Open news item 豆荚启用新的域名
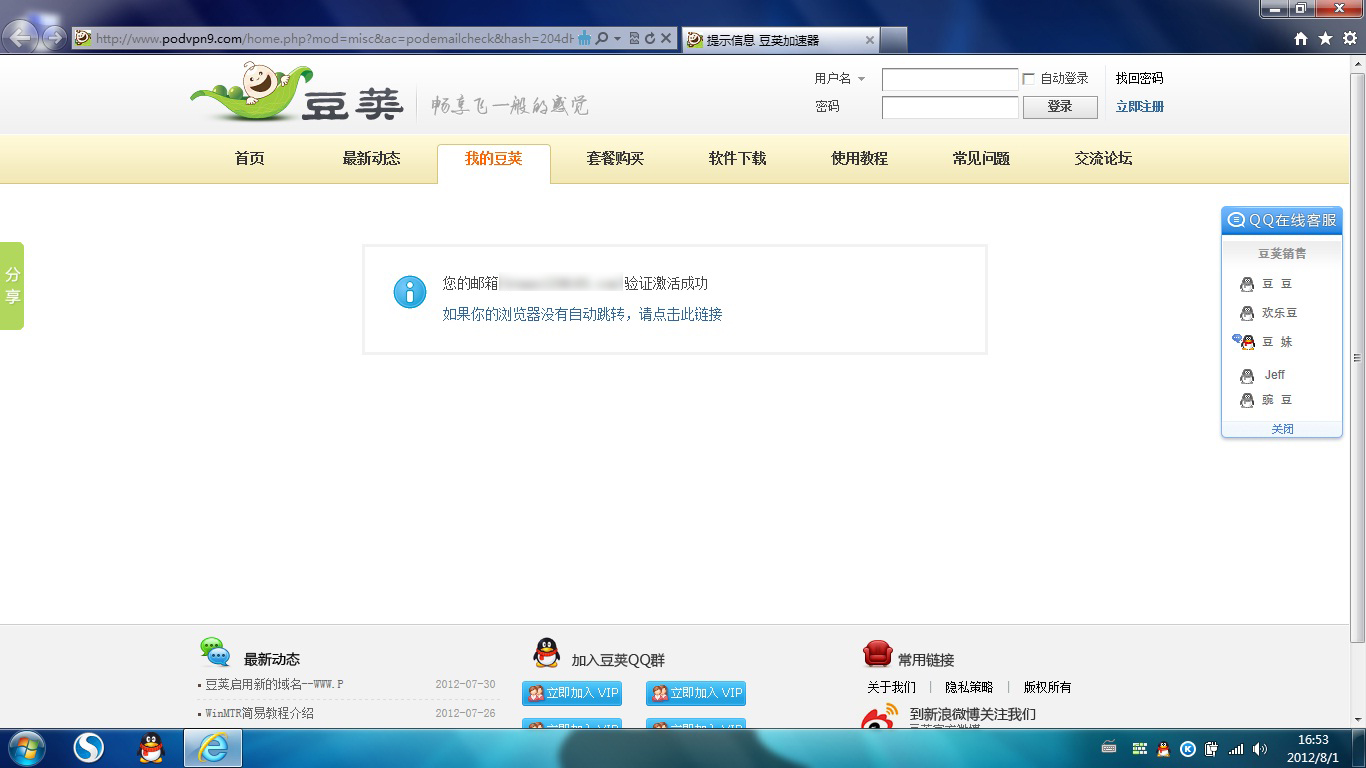Viewport: 1366px width, 768px height. [x=275, y=685]
